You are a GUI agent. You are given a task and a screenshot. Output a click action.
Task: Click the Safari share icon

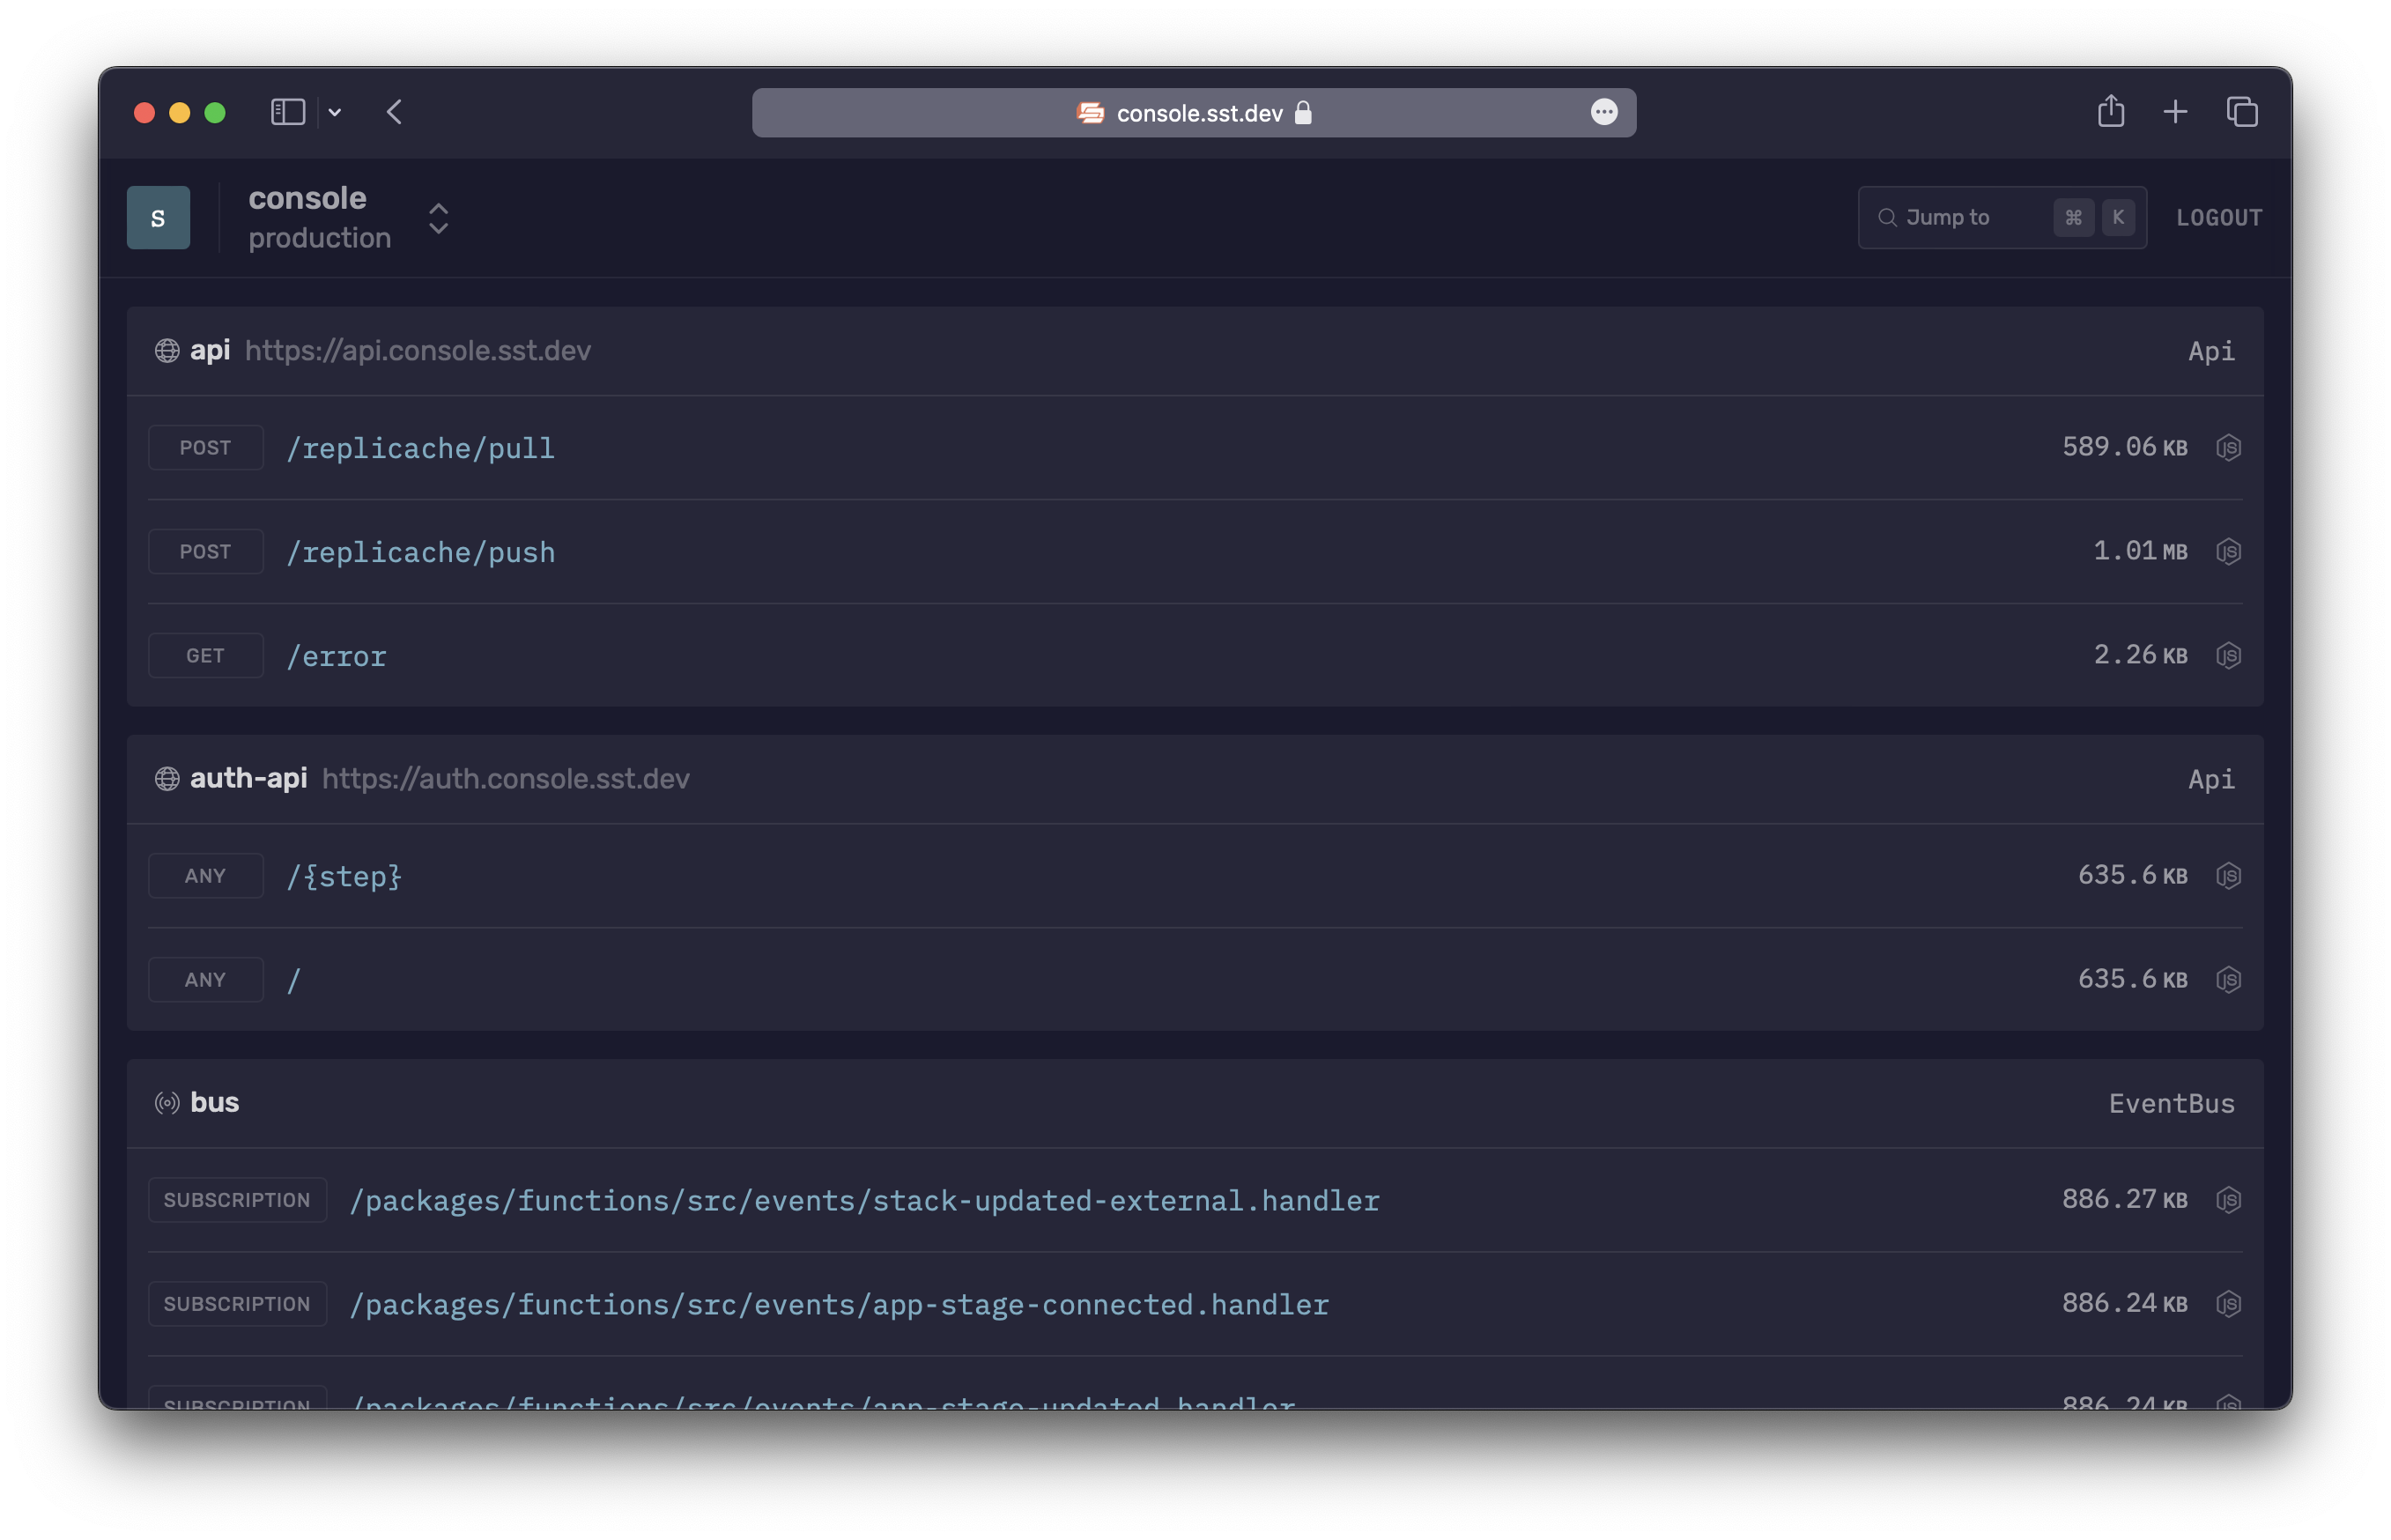point(2111,112)
